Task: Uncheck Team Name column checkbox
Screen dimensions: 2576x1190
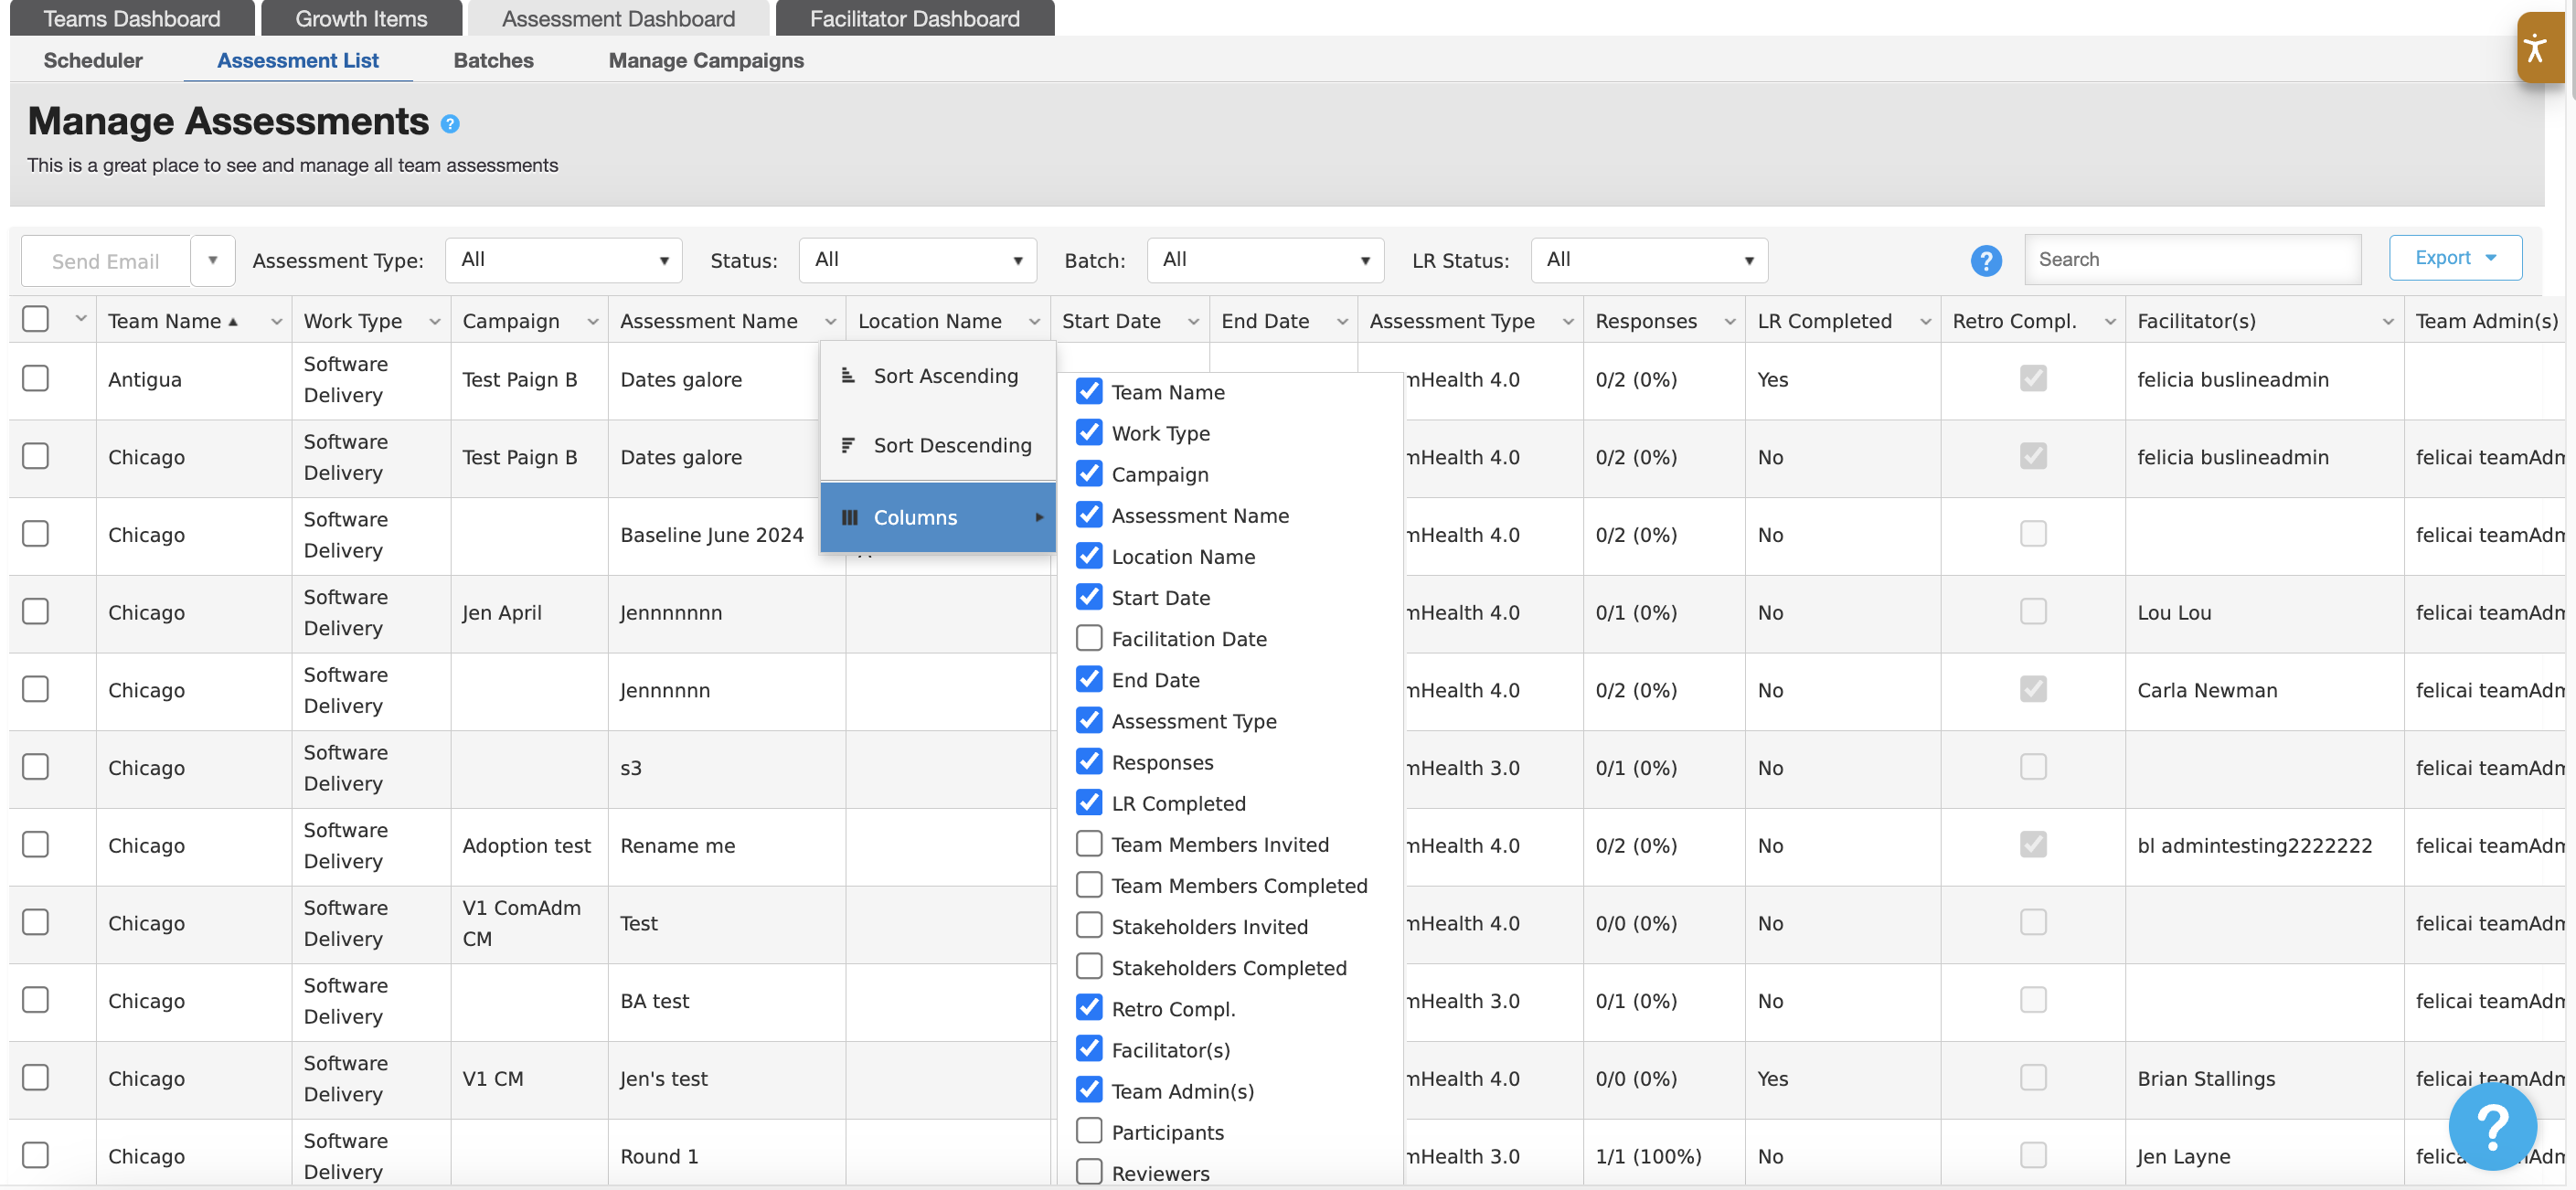Action: [x=1089, y=392]
